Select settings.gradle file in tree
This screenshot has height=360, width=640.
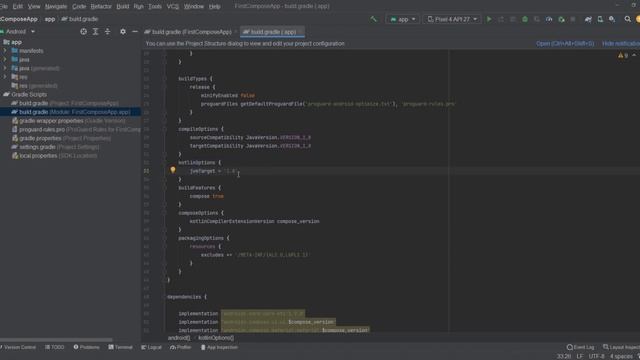pos(56,147)
